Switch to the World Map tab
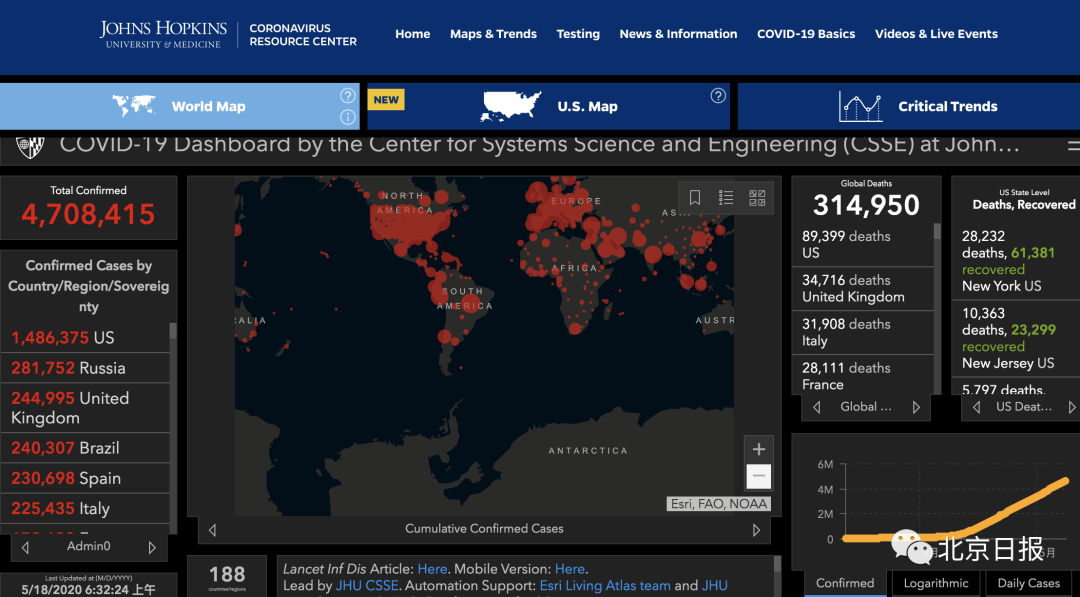The image size is (1080, 597). 180,106
